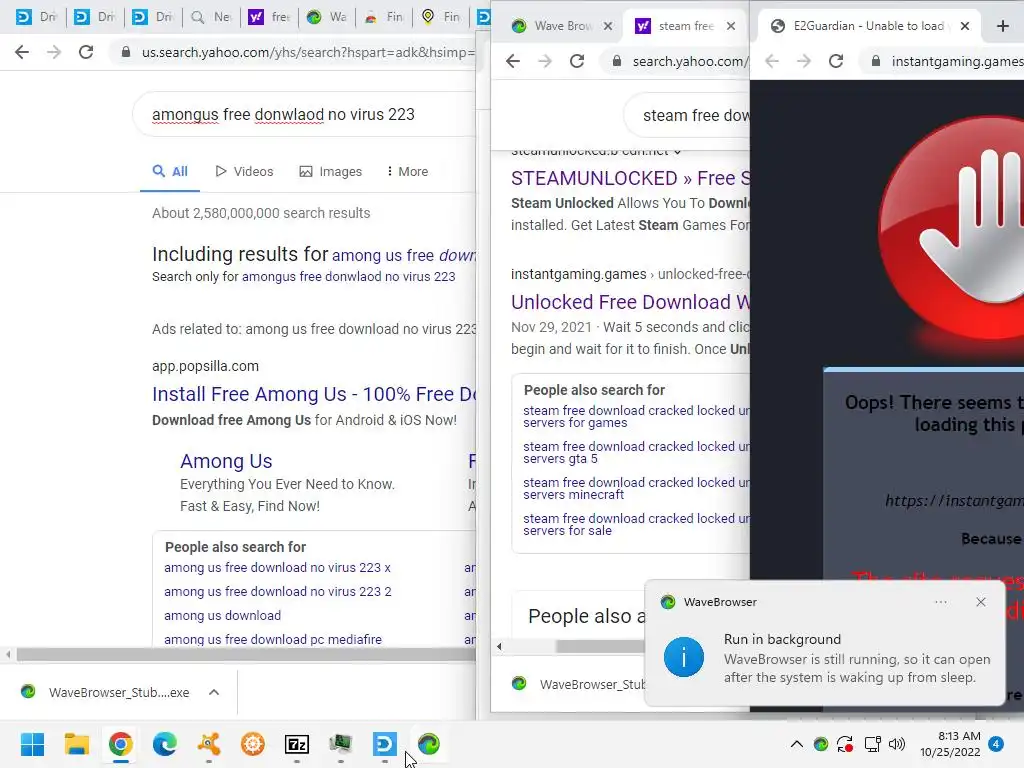Open notification center badge showing 4
Screen dimensions: 1024x768
point(996,744)
